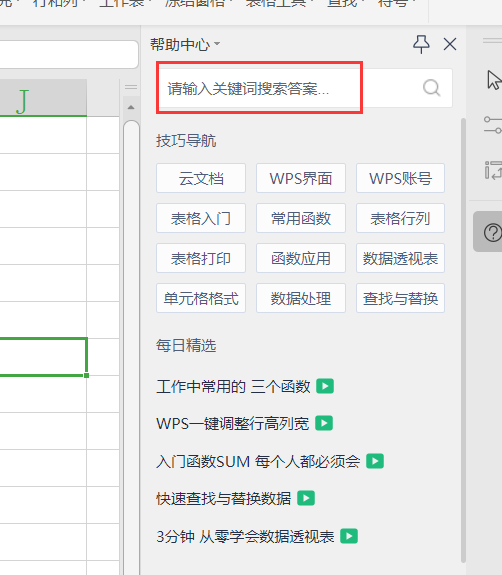Image resolution: width=502 pixels, height=575 pixels.
Task: Play video for 快速查找与替换数据
Action: tap(306, 498)
